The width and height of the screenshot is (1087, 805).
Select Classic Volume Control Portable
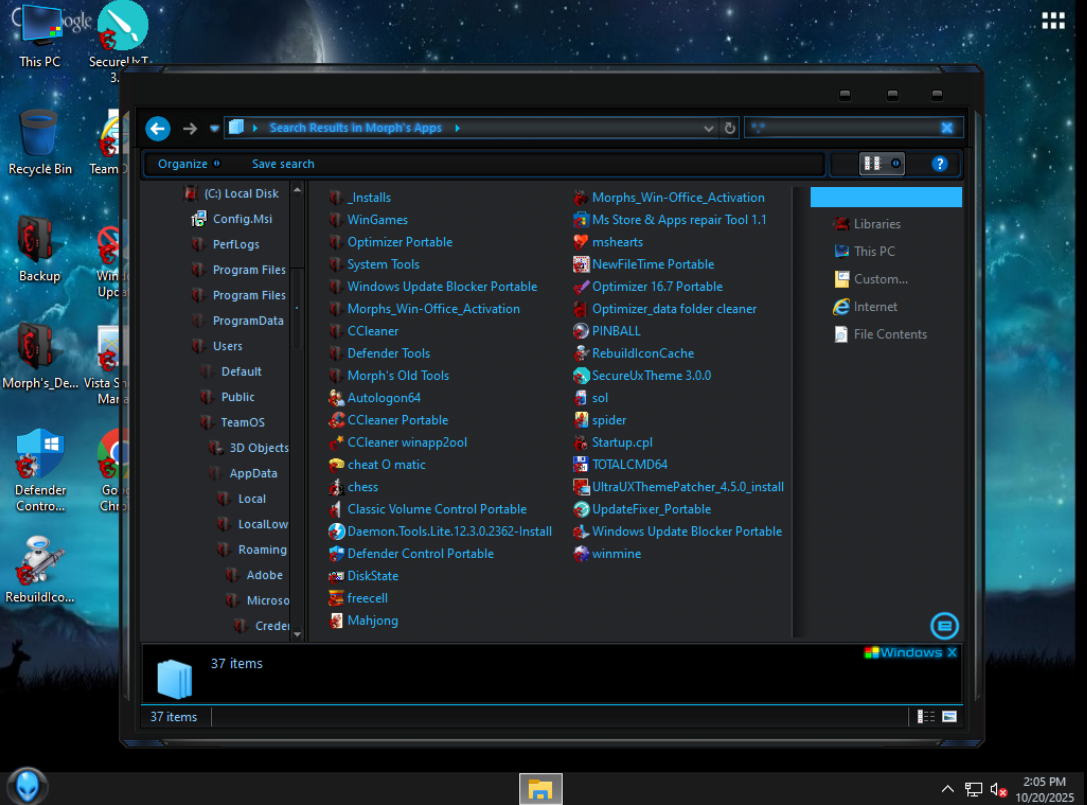[x=428, y=509]
